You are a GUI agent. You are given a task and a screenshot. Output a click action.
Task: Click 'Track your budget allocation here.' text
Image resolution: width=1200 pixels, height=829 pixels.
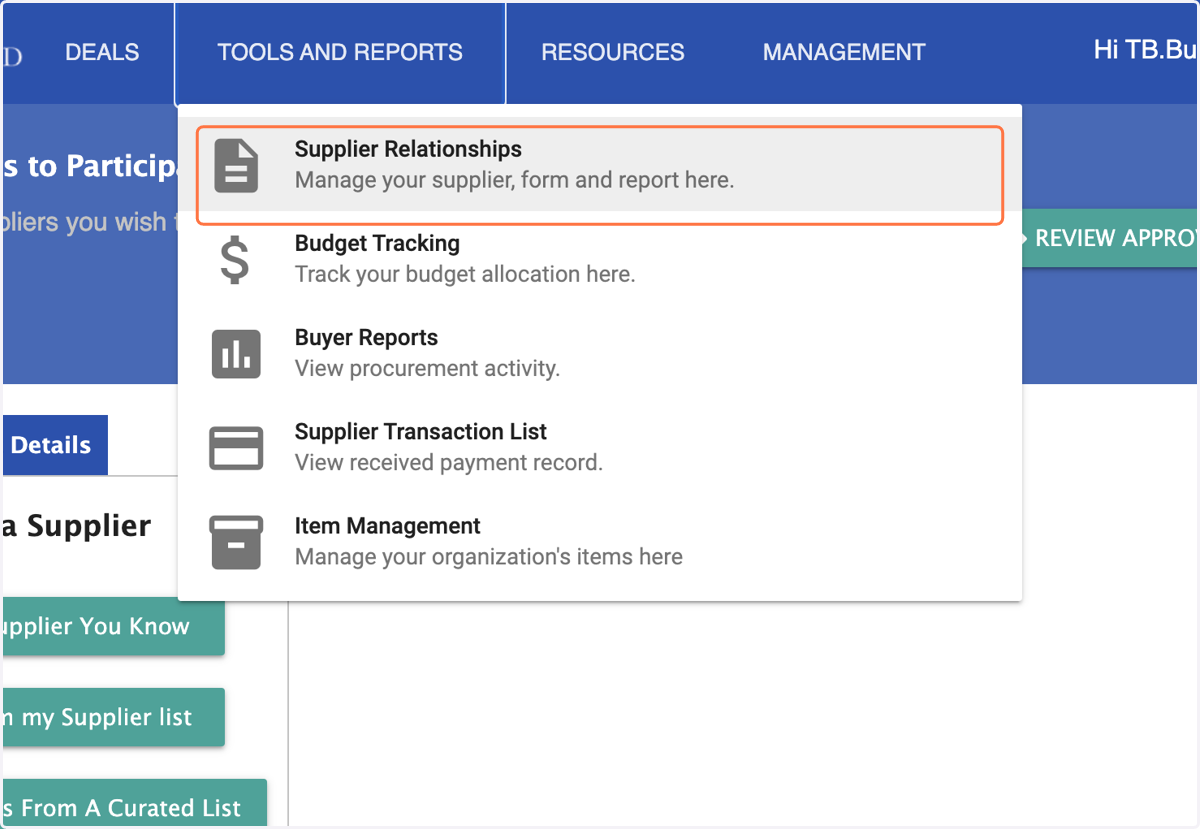click(x=465, y=274)
